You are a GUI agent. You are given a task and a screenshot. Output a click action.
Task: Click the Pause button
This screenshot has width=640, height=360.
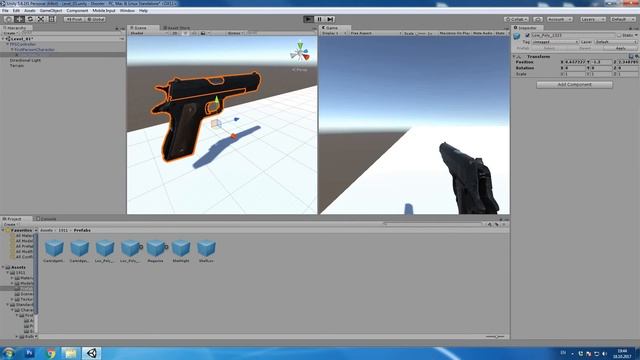pyautogui.click(x=320, y=19)
